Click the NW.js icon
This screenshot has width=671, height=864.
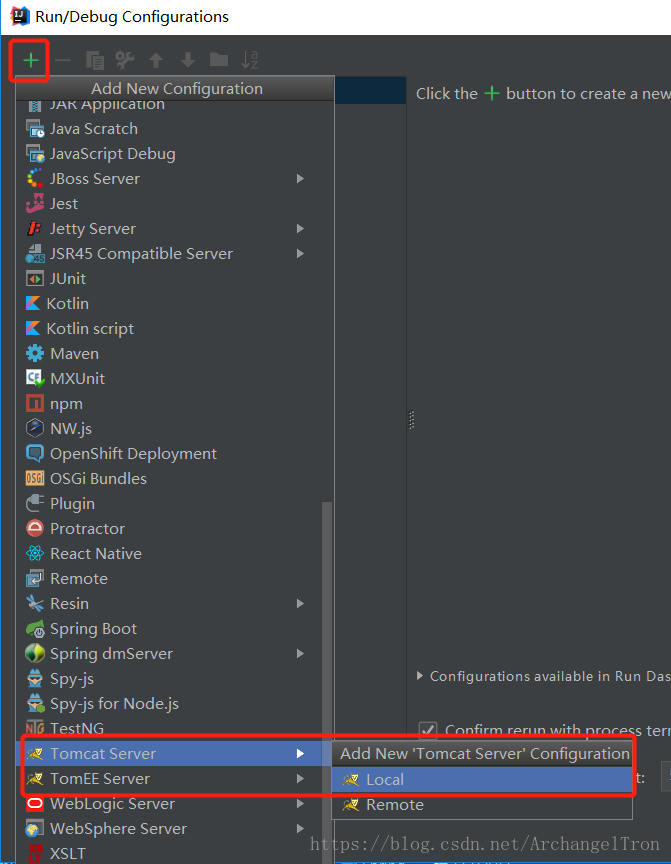pyautogui.click(x=35, y=428)
